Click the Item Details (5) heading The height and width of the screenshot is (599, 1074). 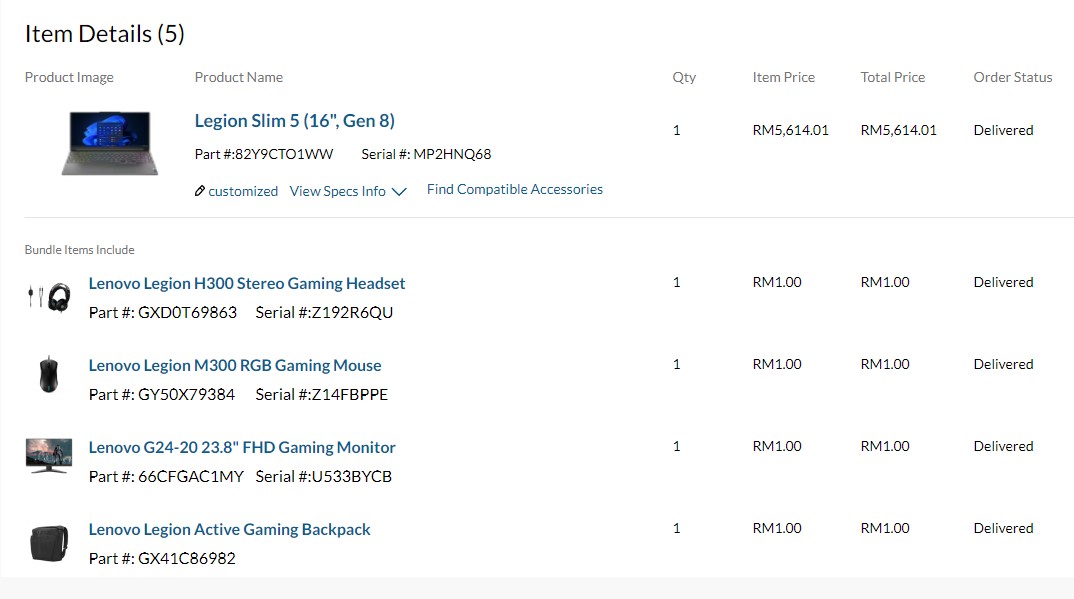coord(105,34)
